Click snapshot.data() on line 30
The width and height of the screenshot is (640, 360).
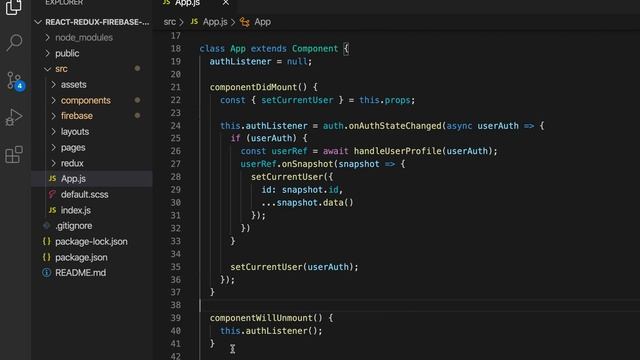315,203
